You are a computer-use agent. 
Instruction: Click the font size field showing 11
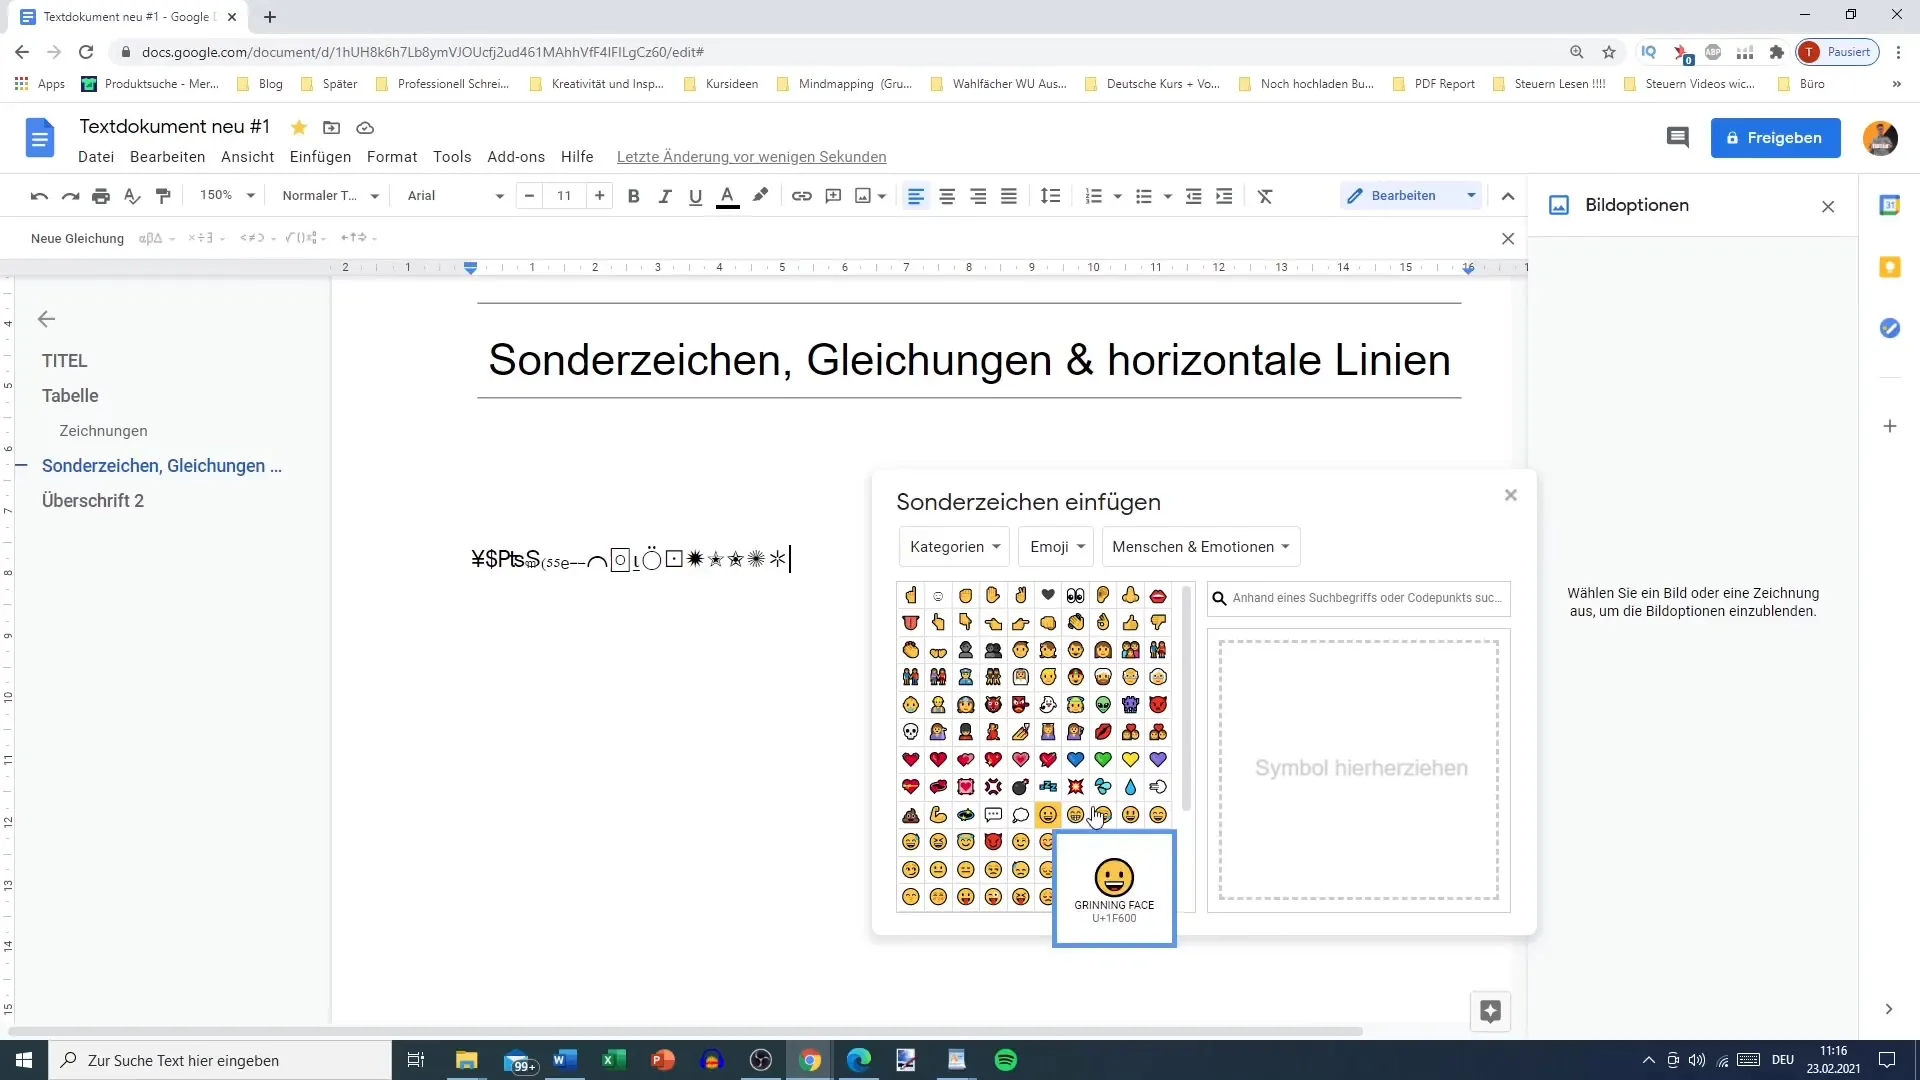click(x=564, y=195)
